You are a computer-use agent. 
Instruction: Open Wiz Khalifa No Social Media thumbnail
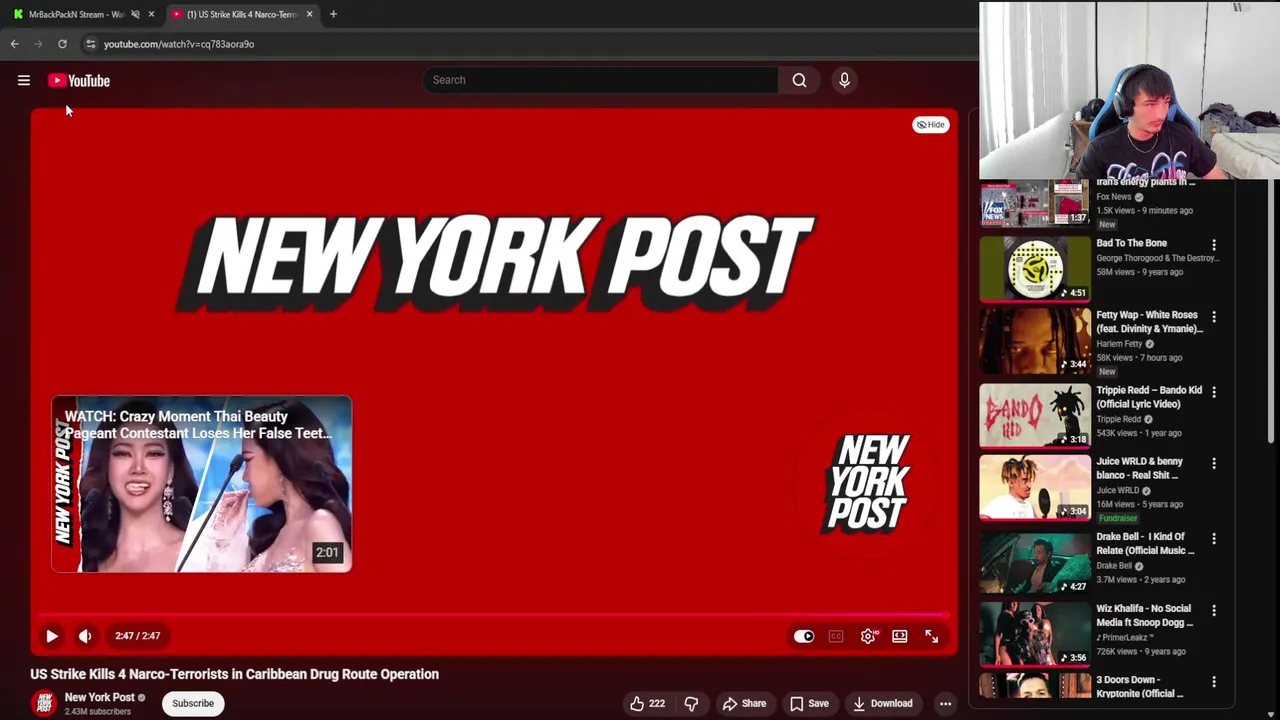tap(1035, 634)
